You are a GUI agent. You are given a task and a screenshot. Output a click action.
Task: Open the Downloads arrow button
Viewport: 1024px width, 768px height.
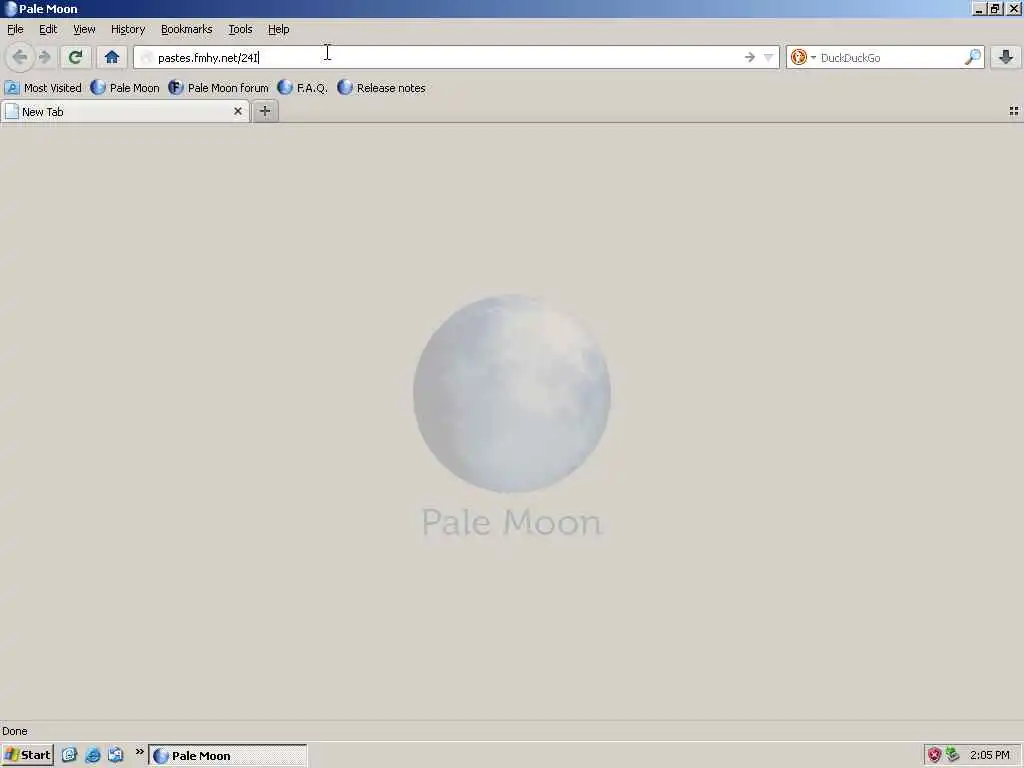pyautogui.click(x=1006, y=57)
